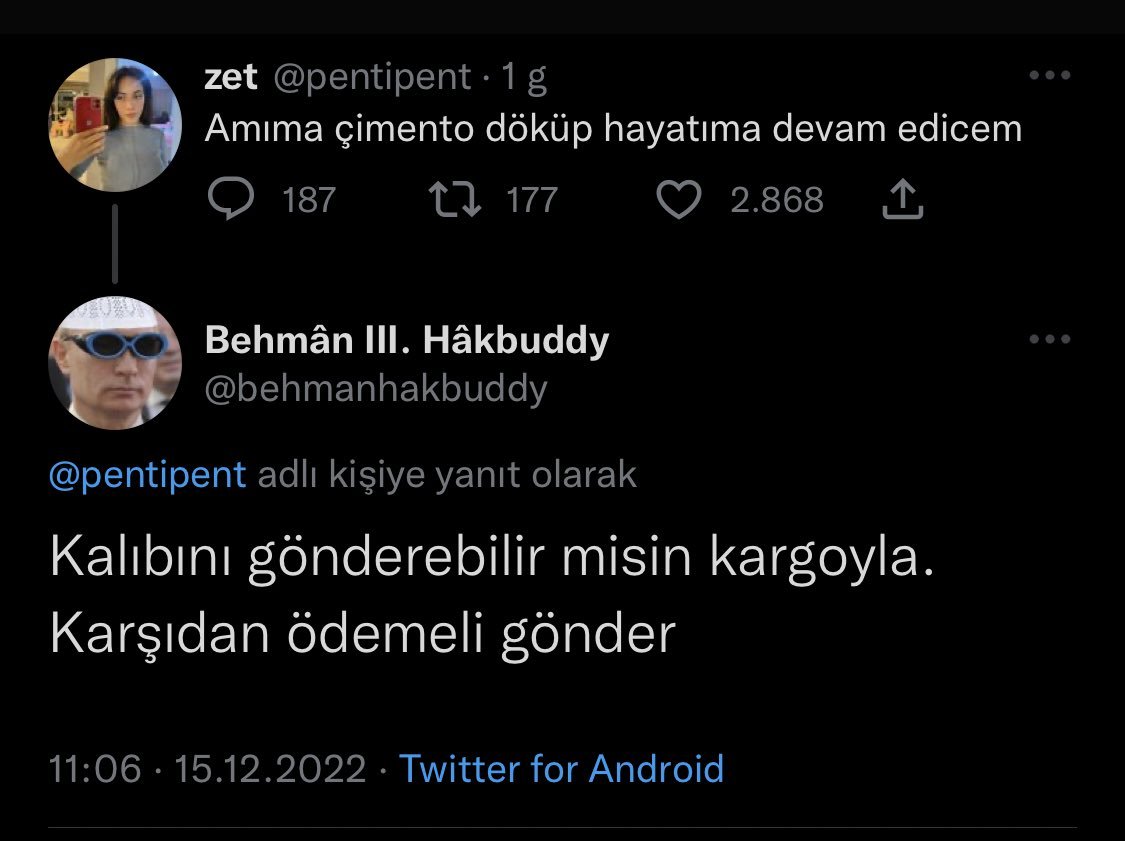
Task: Open the "1 g" tweet timestamp
Action: (x=524, y=77)
